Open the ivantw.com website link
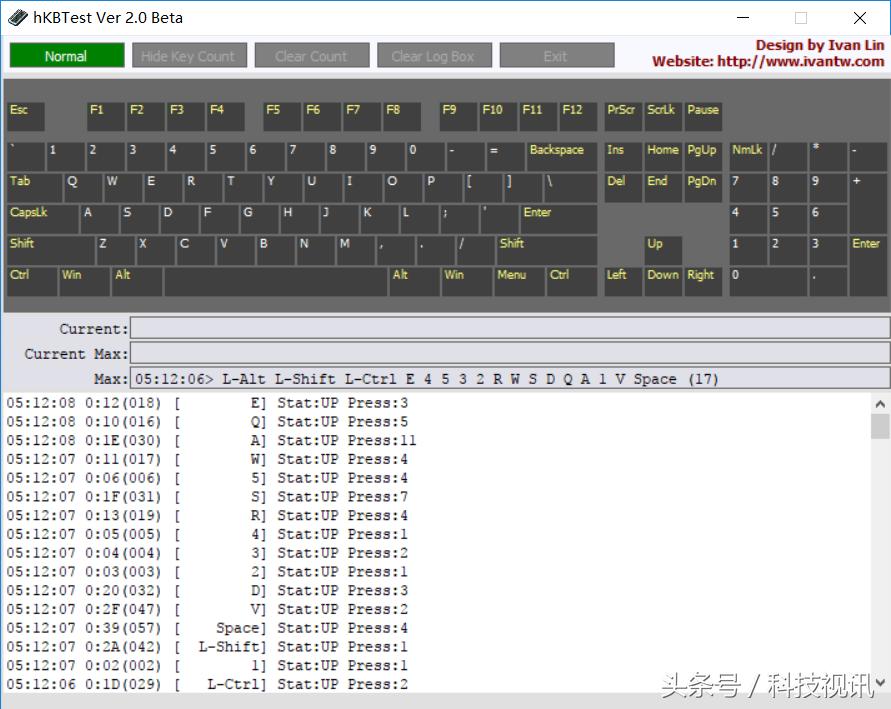 [768, 61]
